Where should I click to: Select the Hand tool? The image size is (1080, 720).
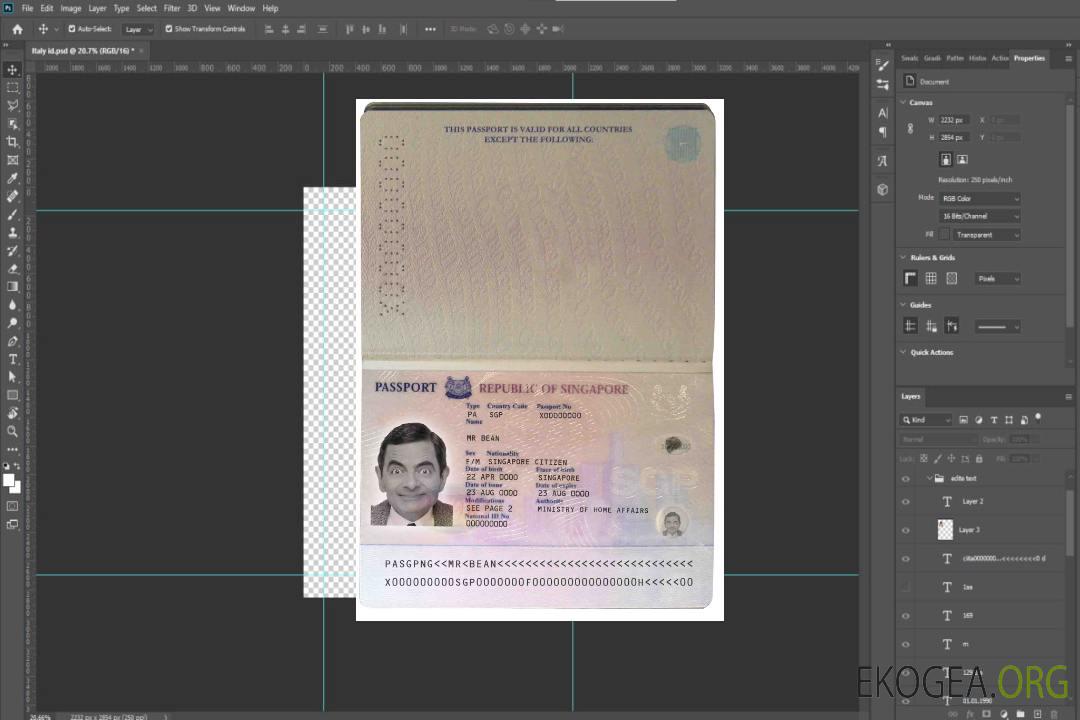(12, 413)
